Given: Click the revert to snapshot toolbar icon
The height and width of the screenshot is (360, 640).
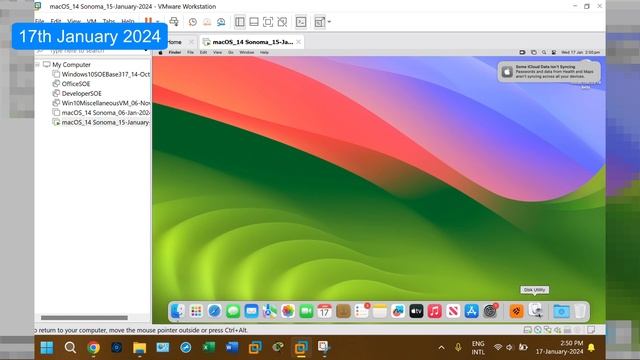Looking at the screenshot, I should (x=207, y=22).
